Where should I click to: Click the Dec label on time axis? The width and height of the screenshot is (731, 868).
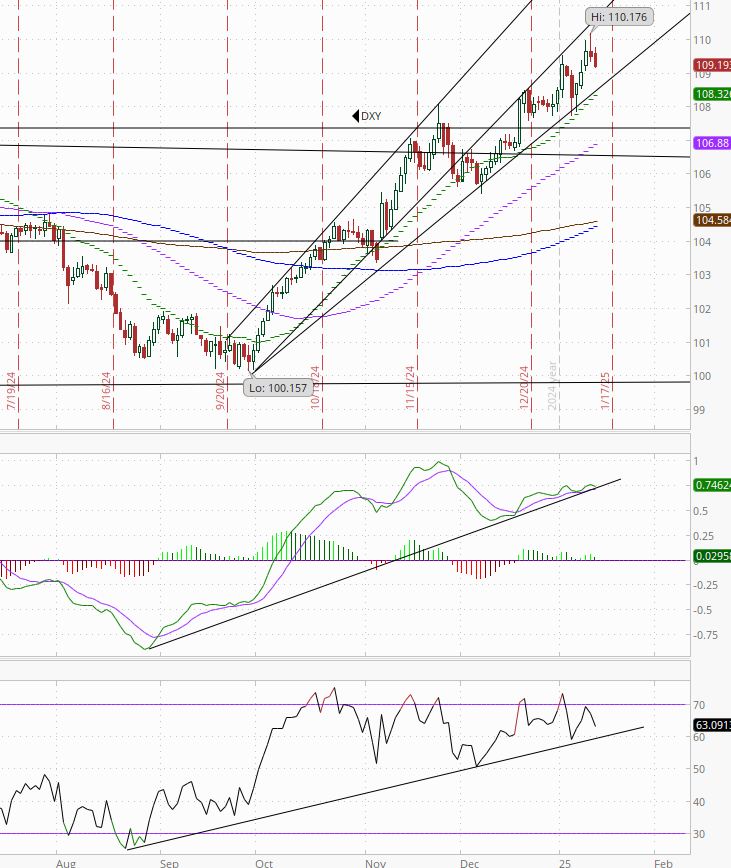pyautogui.click(x=470, y=863)
